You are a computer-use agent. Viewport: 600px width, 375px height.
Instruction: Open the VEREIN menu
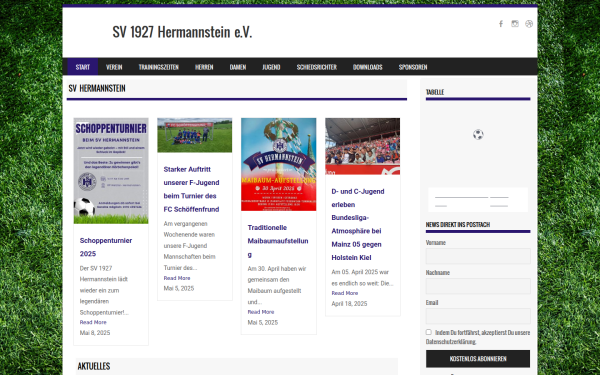(114, 67)
